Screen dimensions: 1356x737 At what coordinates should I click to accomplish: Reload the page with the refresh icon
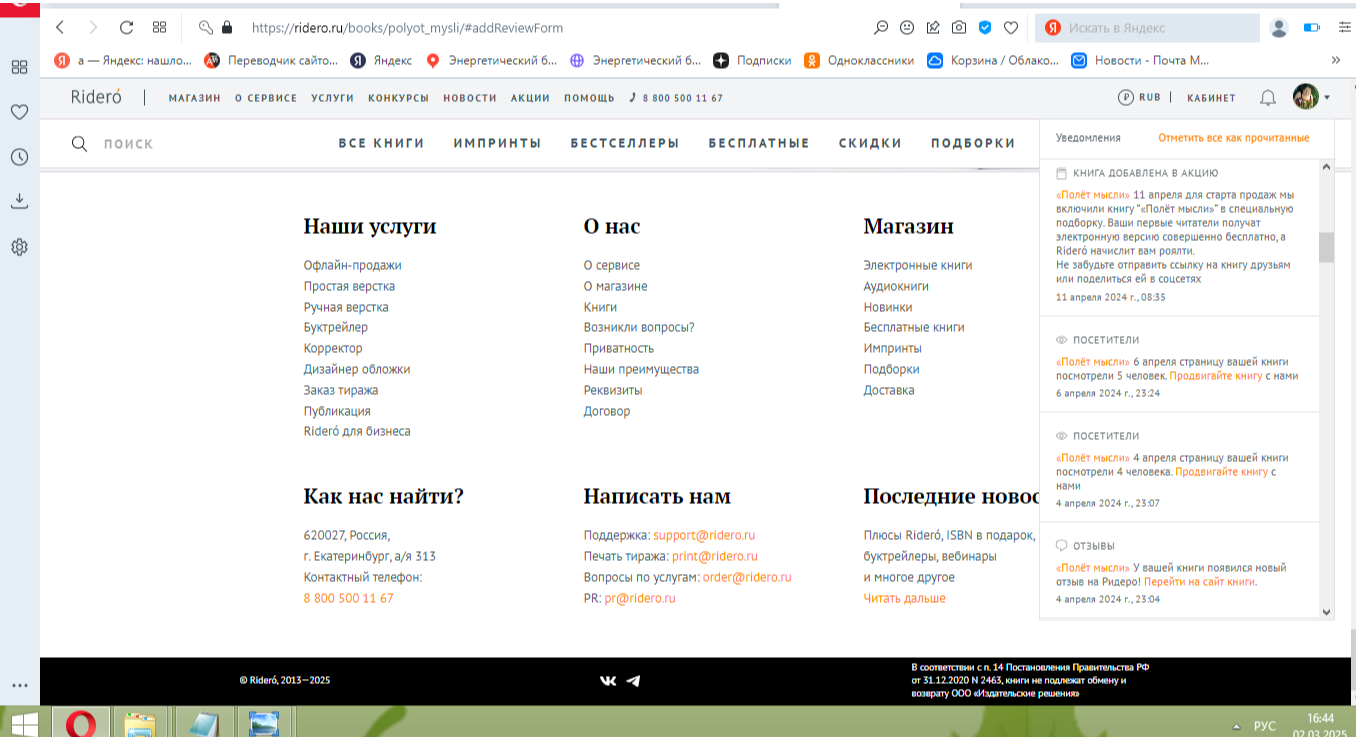(x=126, y=28)
